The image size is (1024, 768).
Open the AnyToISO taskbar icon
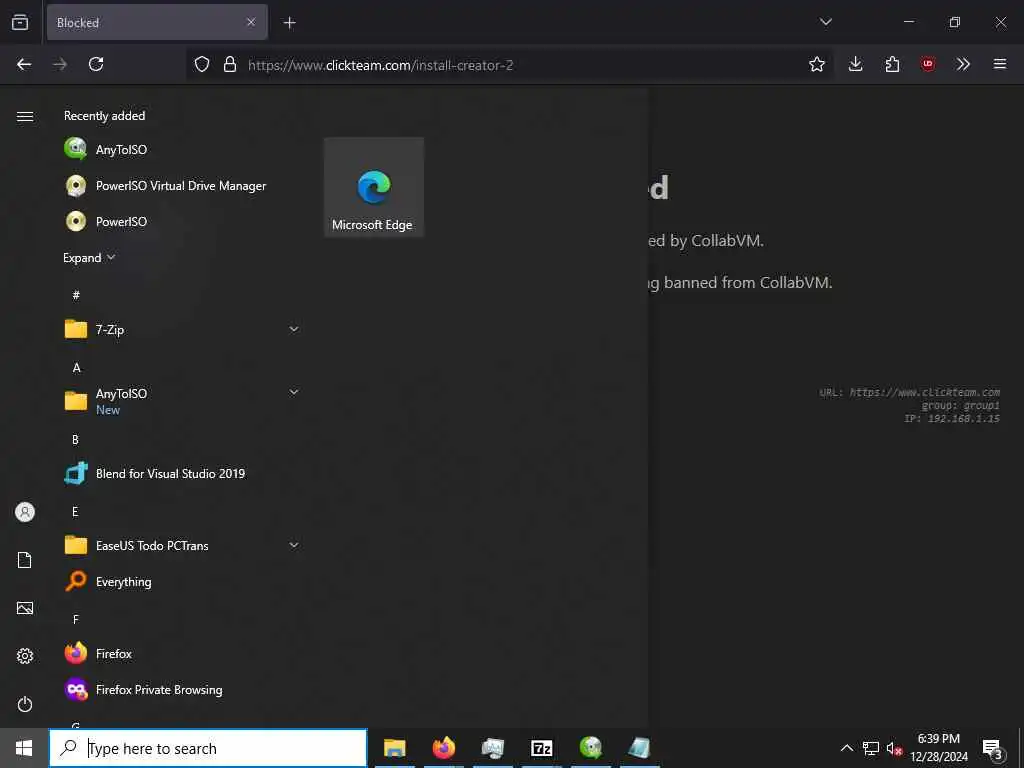click(591, 748)
